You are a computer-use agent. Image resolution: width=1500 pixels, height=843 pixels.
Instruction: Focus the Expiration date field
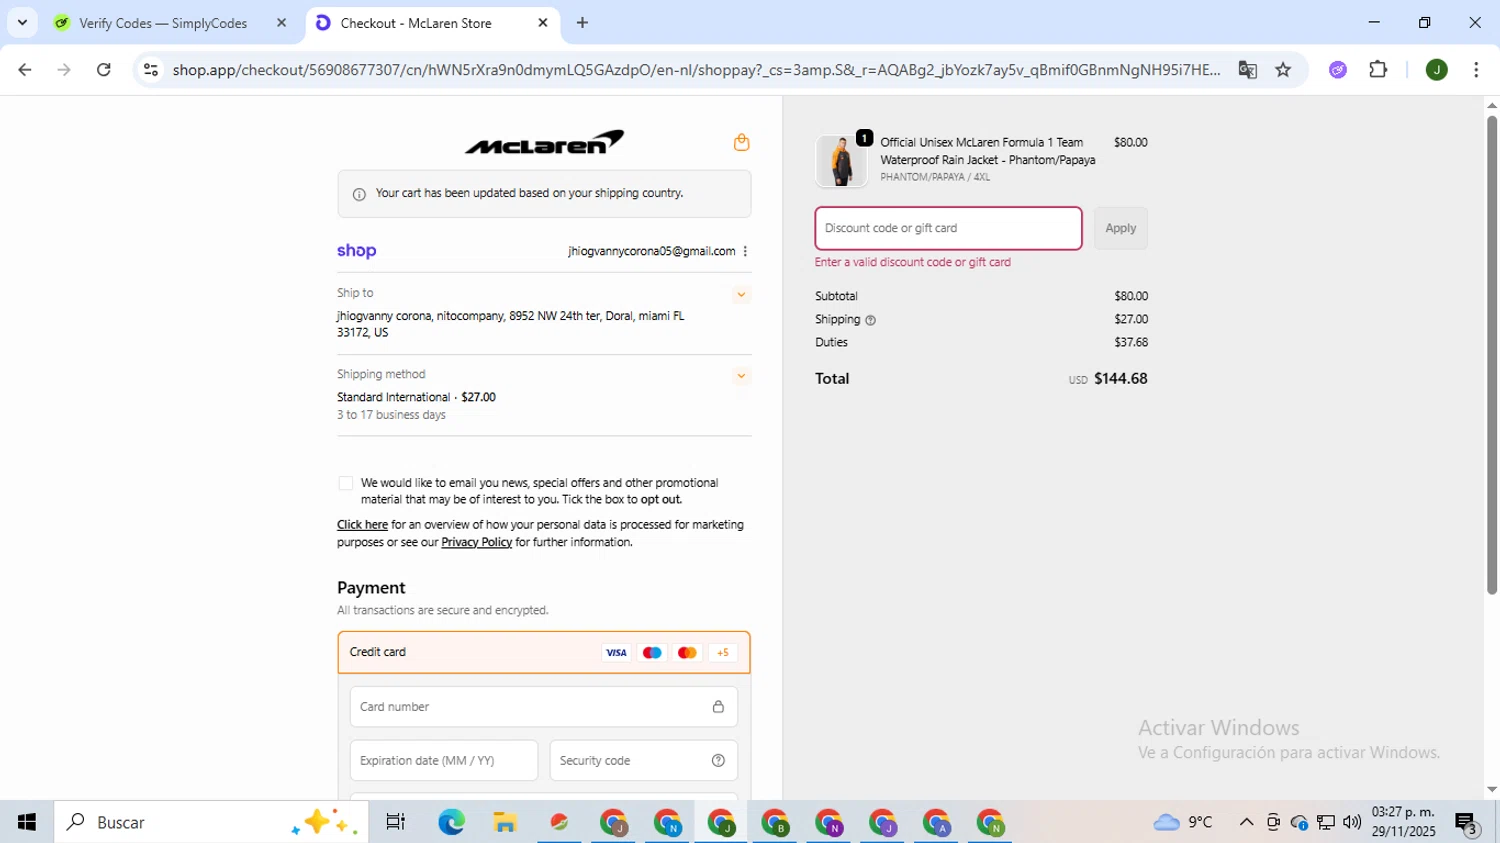pyautogui.click(x=444, y=761)
